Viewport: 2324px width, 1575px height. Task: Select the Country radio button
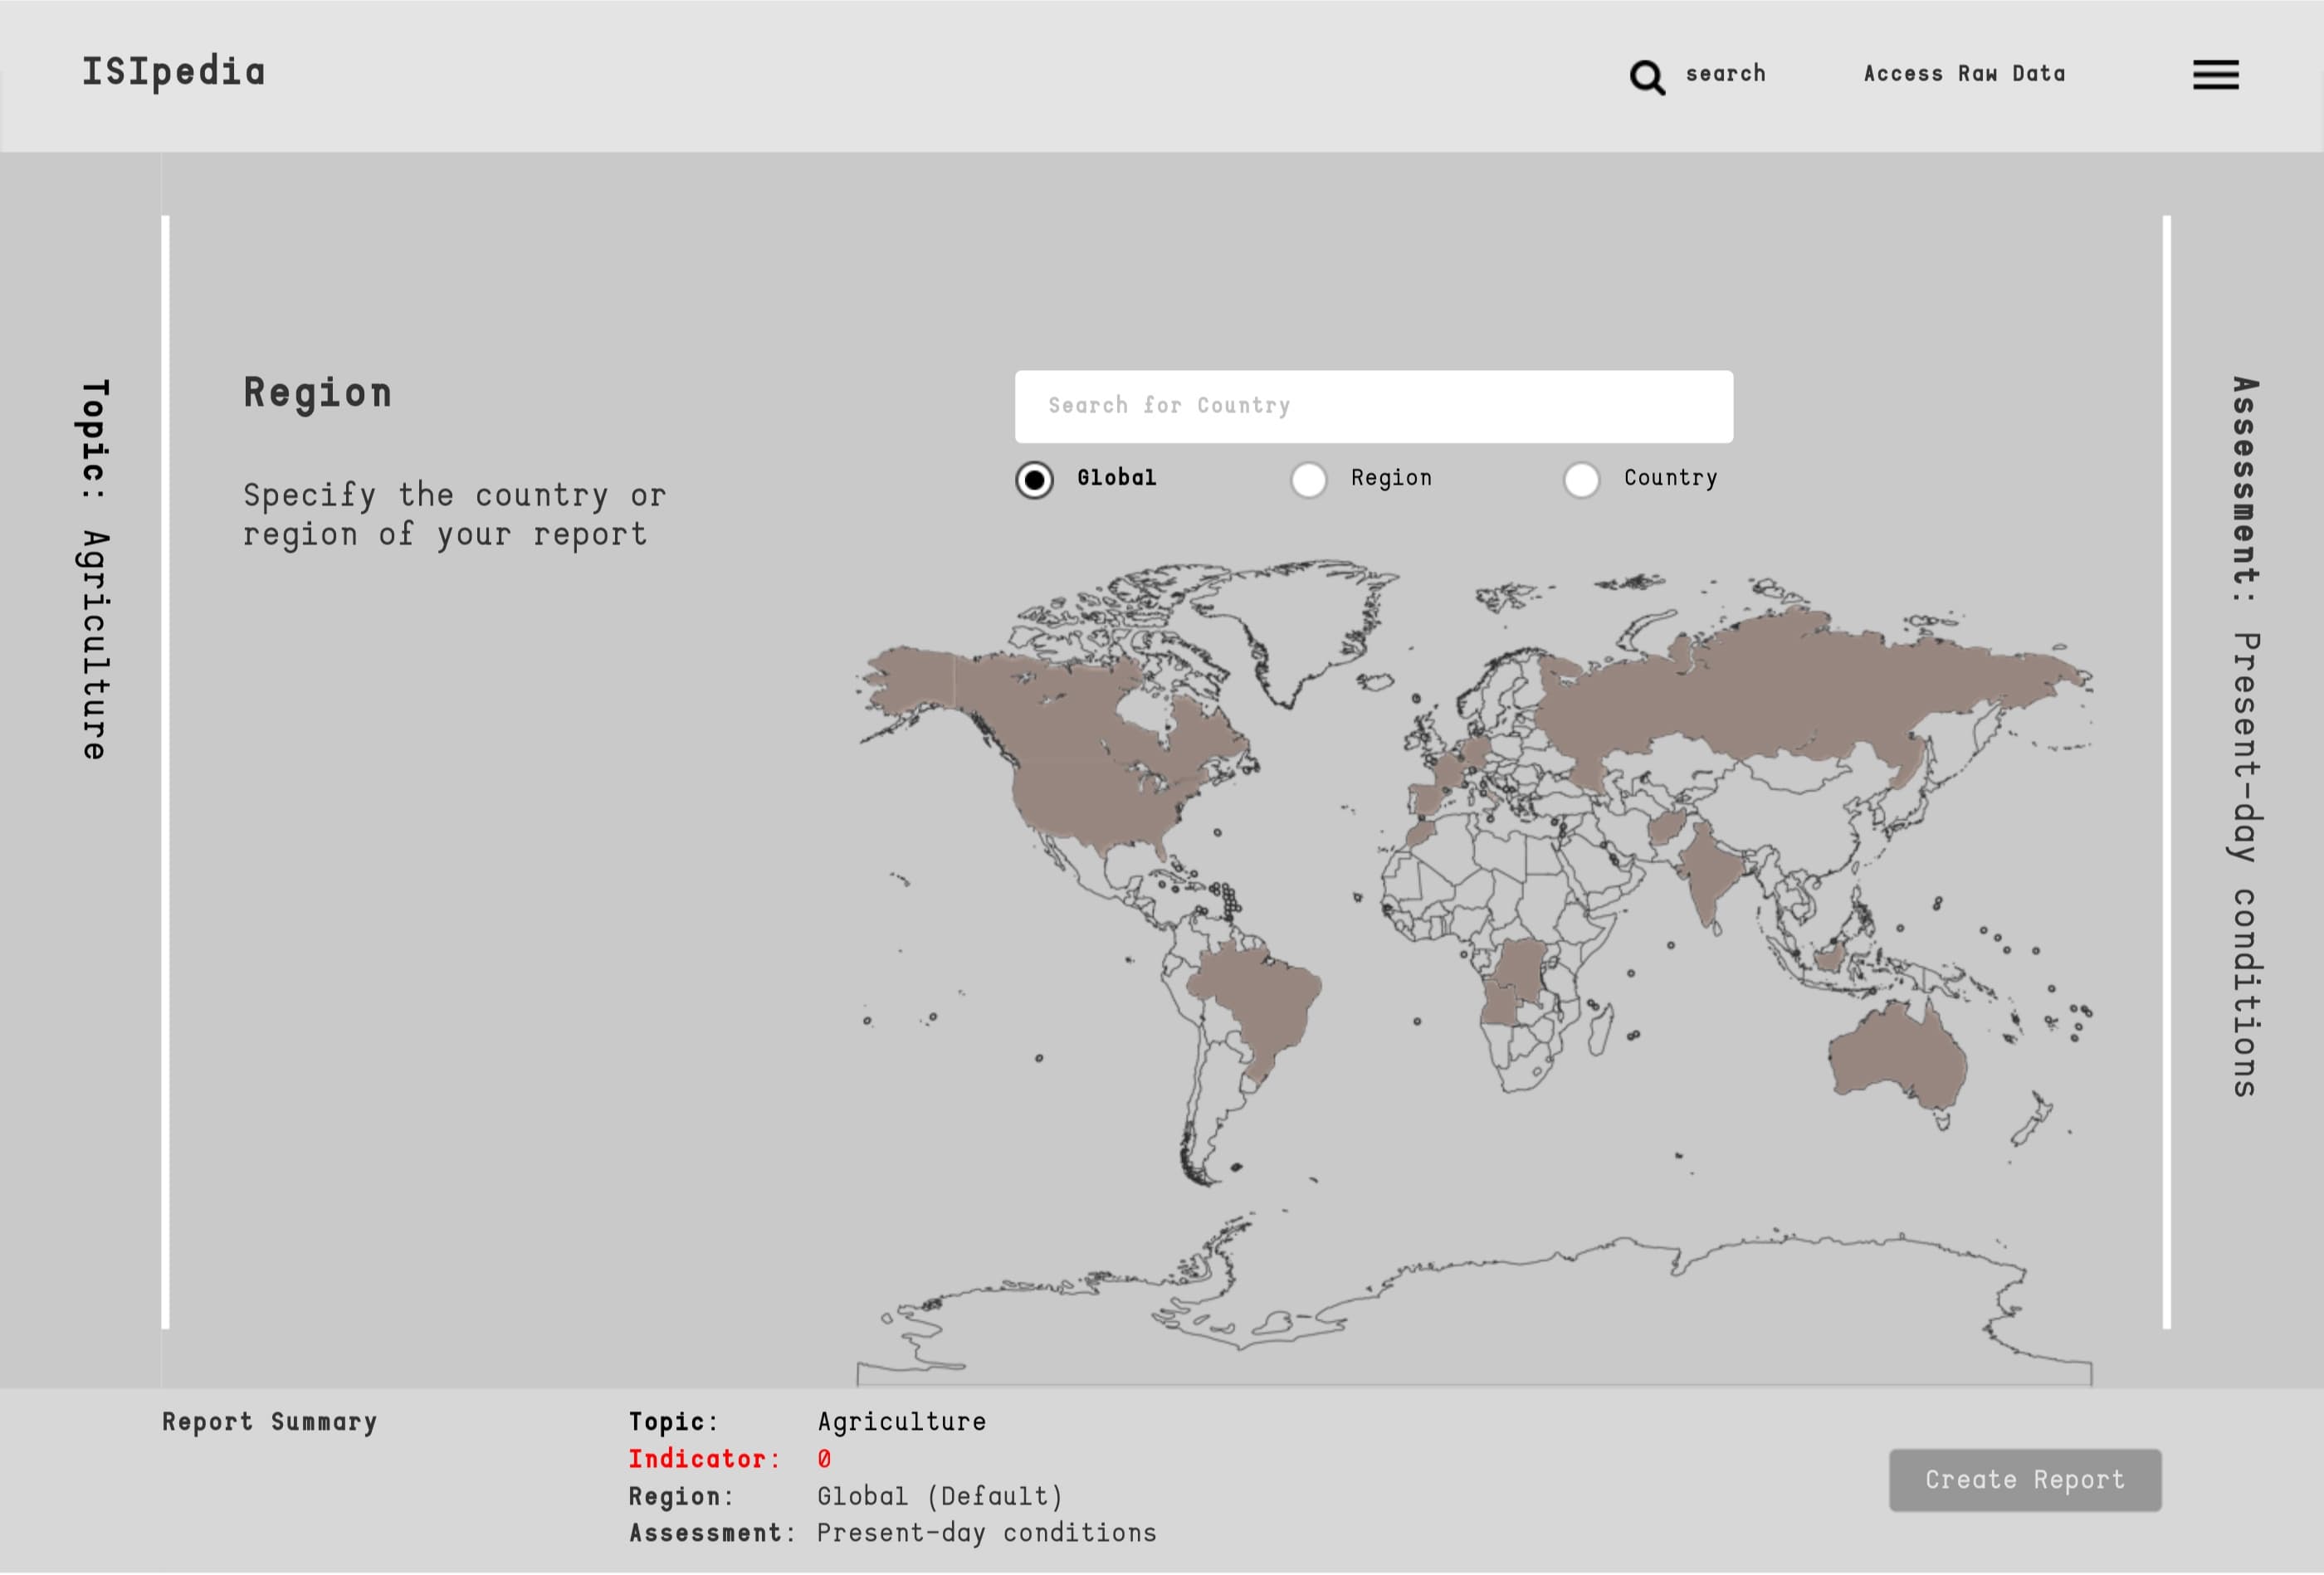(x=1581, y=480)
